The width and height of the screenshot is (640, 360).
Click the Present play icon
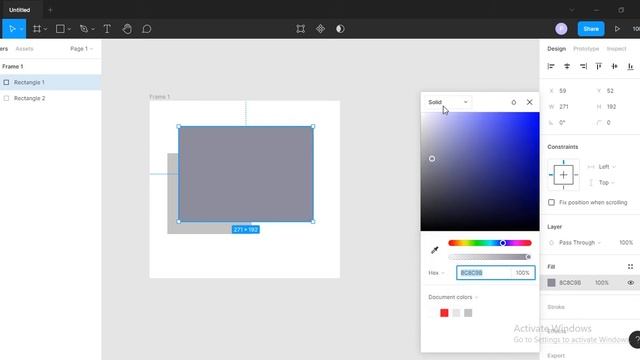617,29
